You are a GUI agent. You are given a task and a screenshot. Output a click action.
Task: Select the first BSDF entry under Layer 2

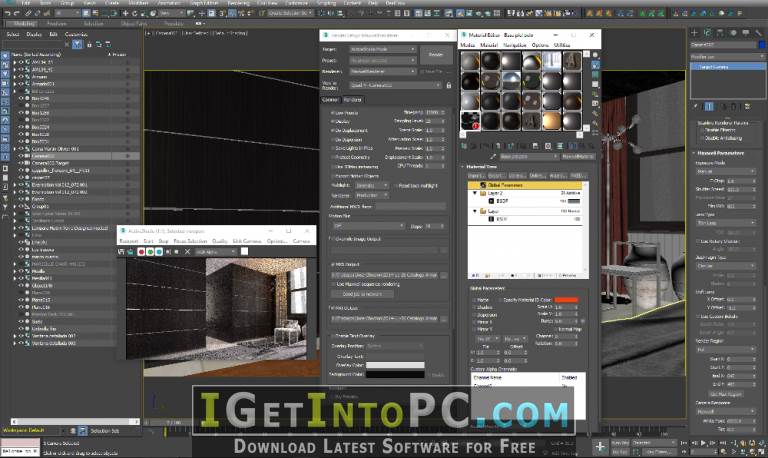coord(502,201)
